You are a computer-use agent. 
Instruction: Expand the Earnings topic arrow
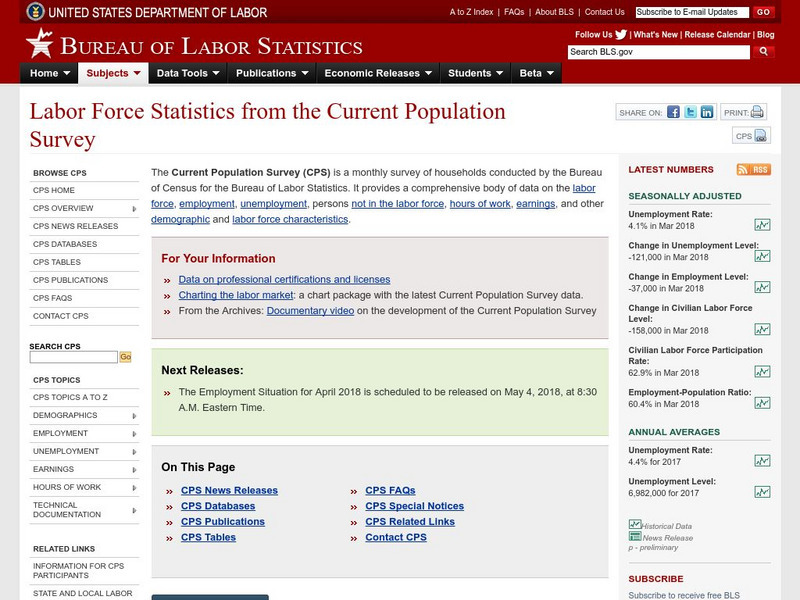(134, 470)
